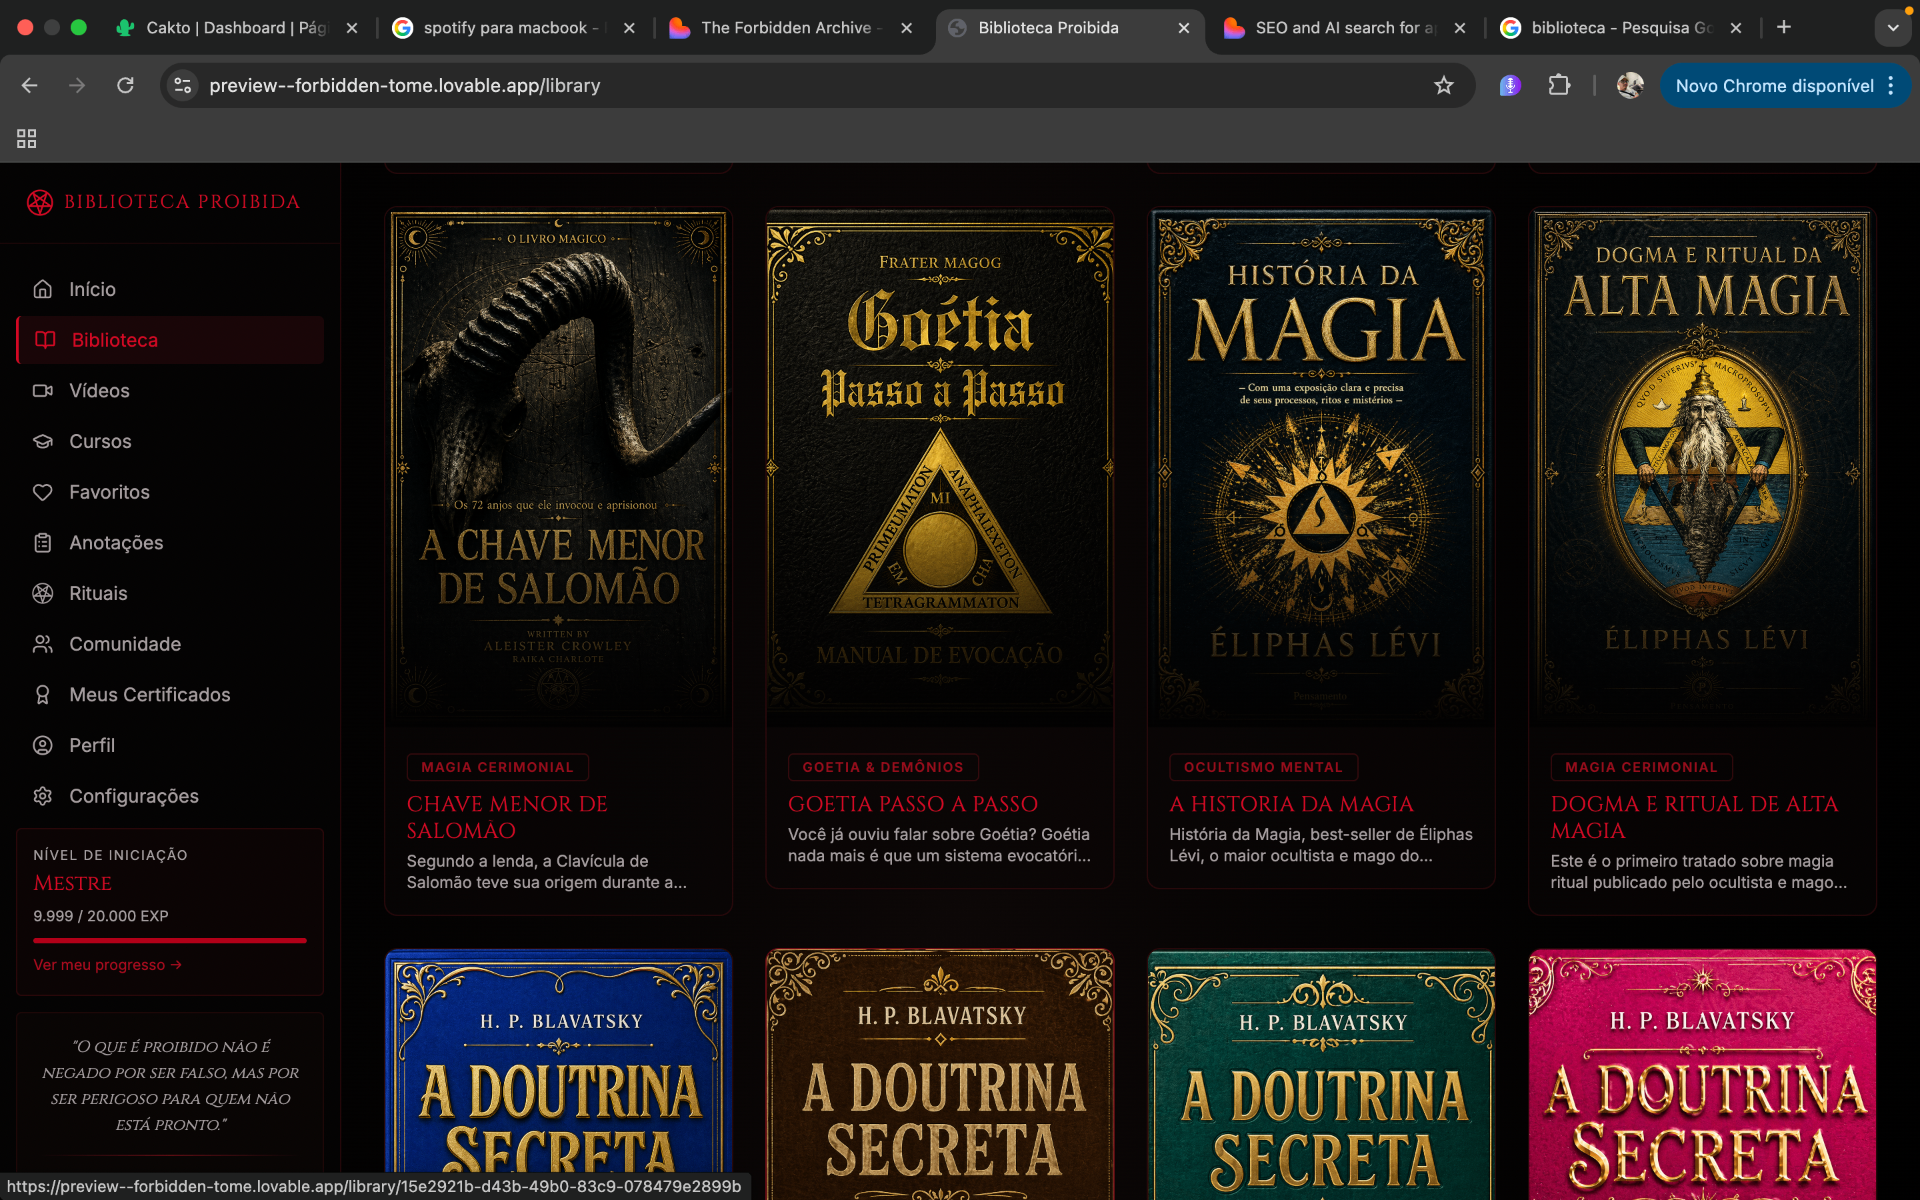This screenshot has height=1200, width=1920.
Task: Open the apps grid icon in the bookmarks bar
Action: click(27, 139)
